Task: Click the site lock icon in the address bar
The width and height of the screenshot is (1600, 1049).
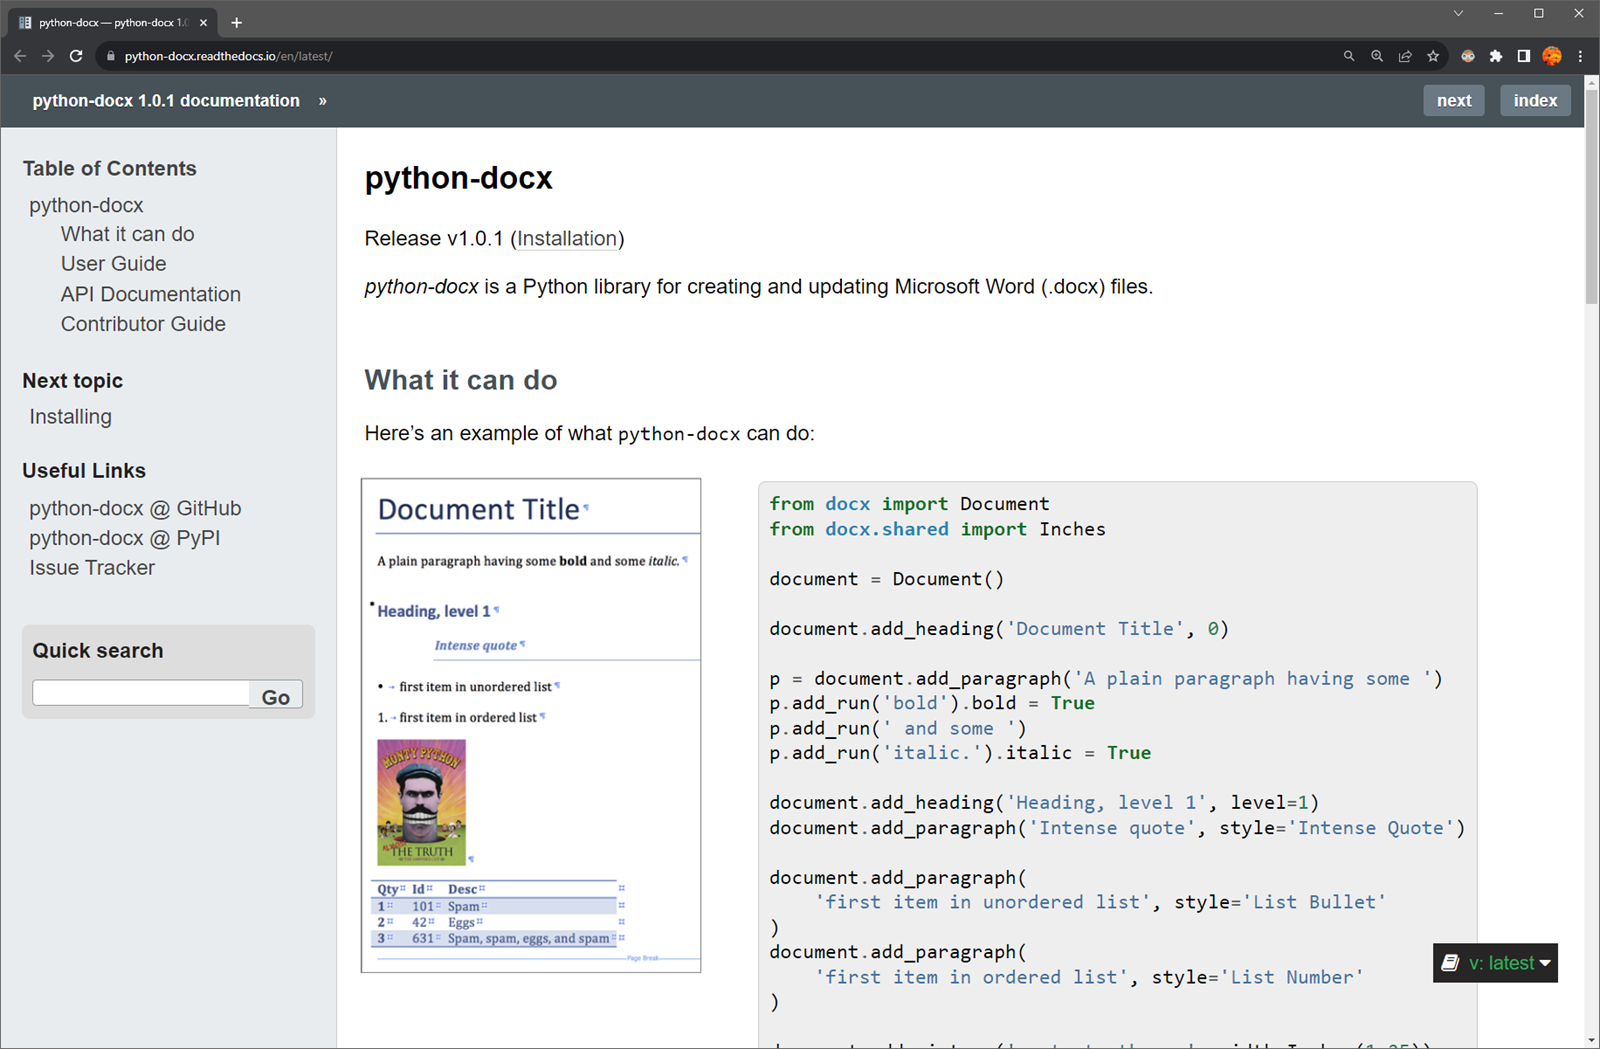Action: [x=111, y=56]
